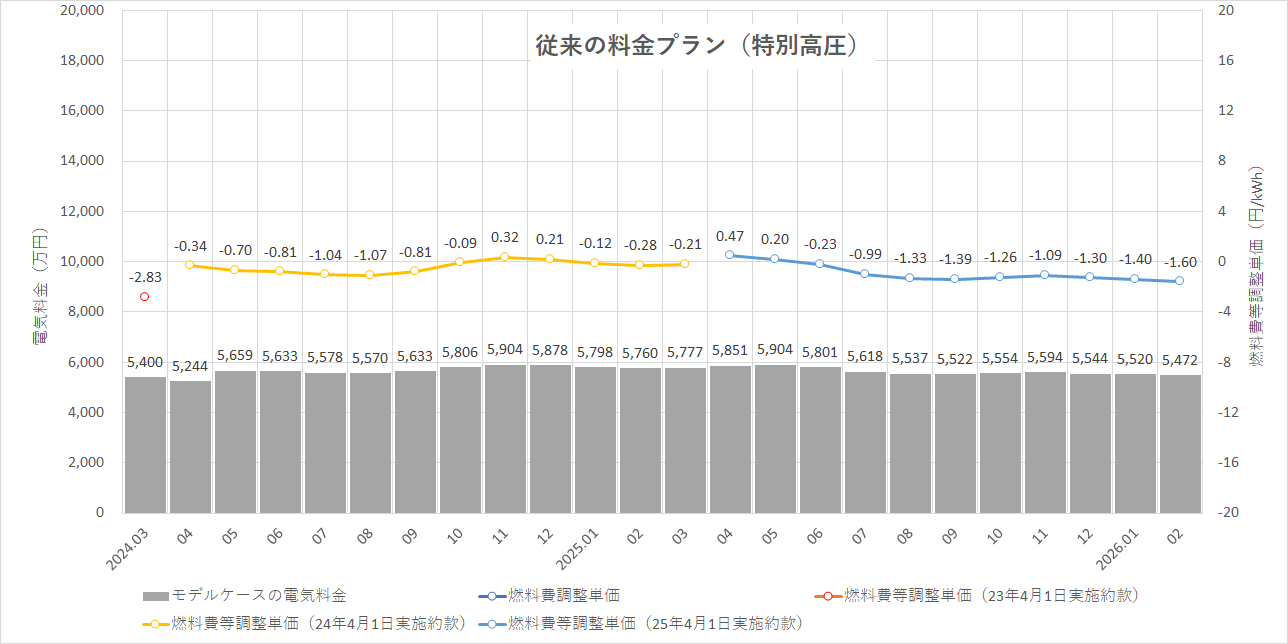Click the light blue legend marker for 25年4月1日実施約款
This screenshot has width=1288, height=644.
(x=492, y=622)
